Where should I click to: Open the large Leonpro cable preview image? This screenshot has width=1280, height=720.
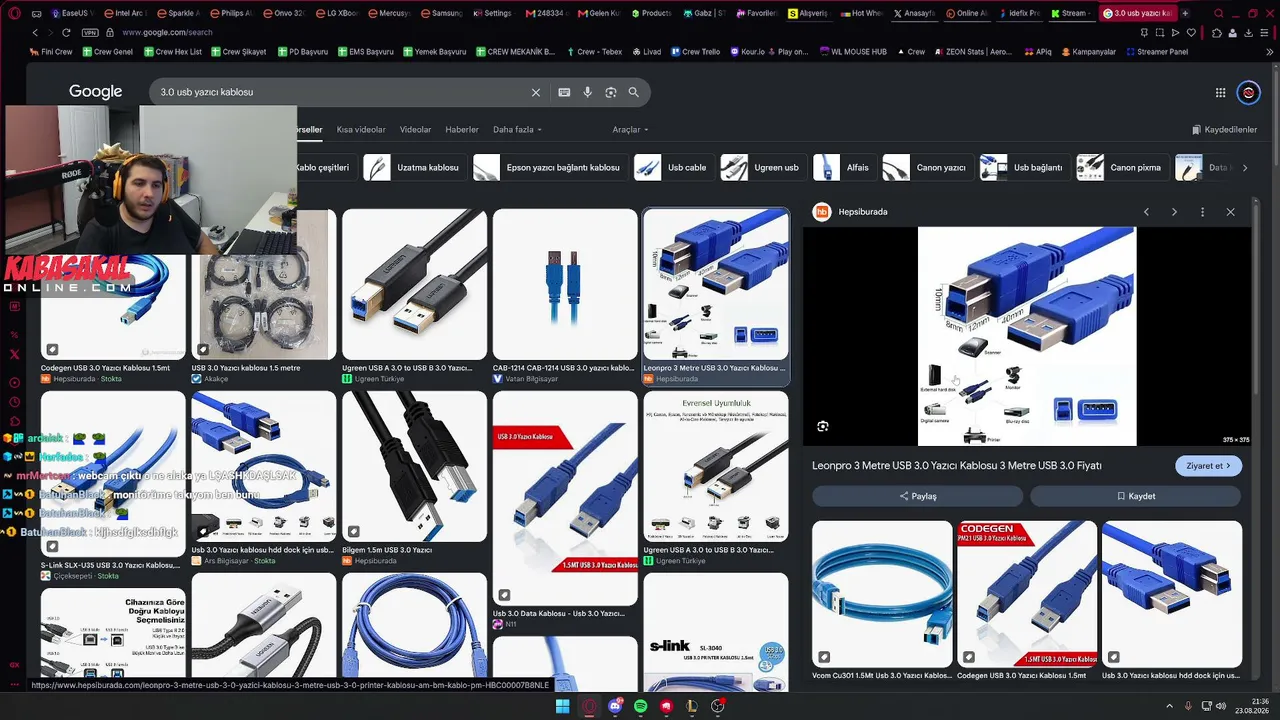[1027, 336]
